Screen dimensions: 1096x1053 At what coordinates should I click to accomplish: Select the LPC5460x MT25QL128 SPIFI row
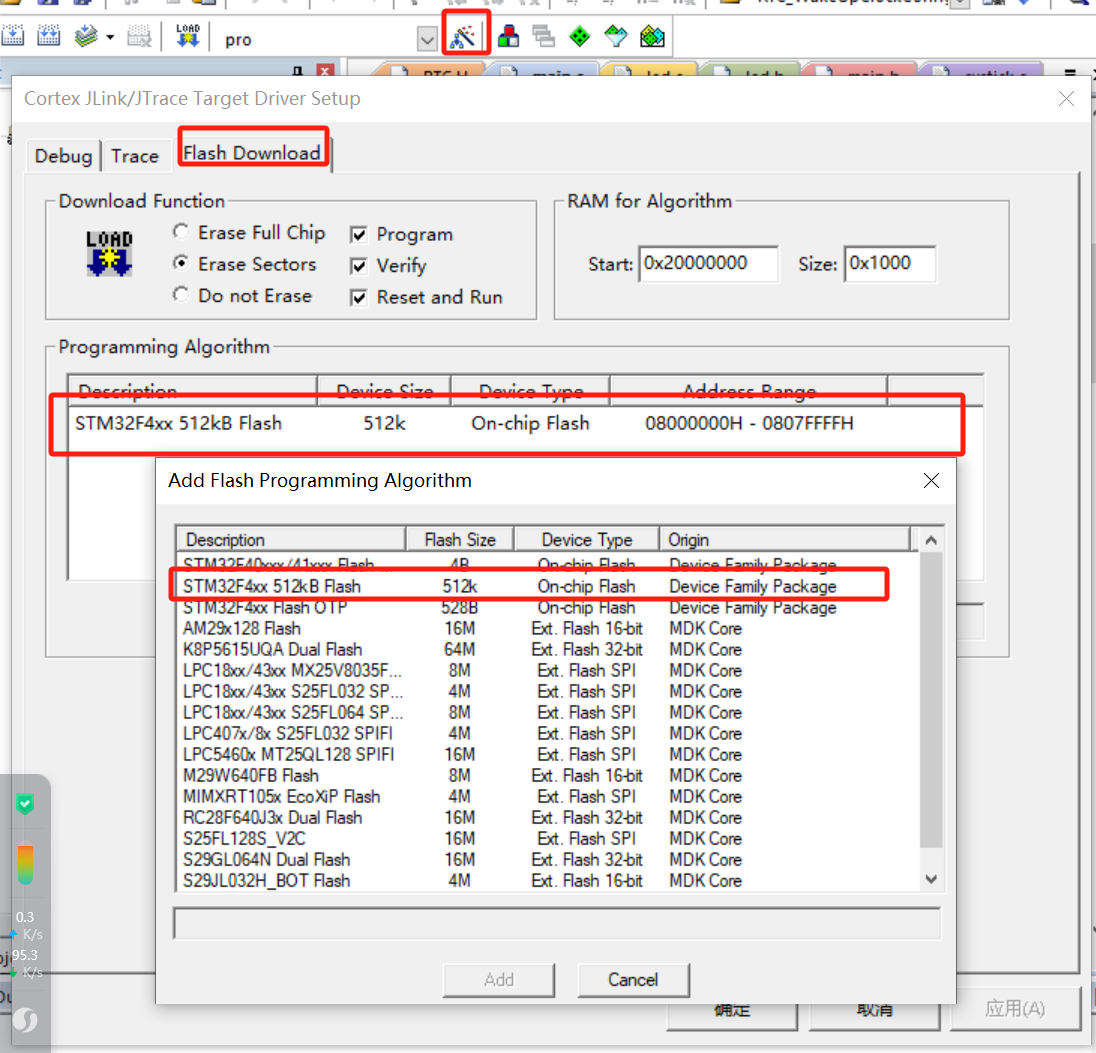click(x=547, y=754)
